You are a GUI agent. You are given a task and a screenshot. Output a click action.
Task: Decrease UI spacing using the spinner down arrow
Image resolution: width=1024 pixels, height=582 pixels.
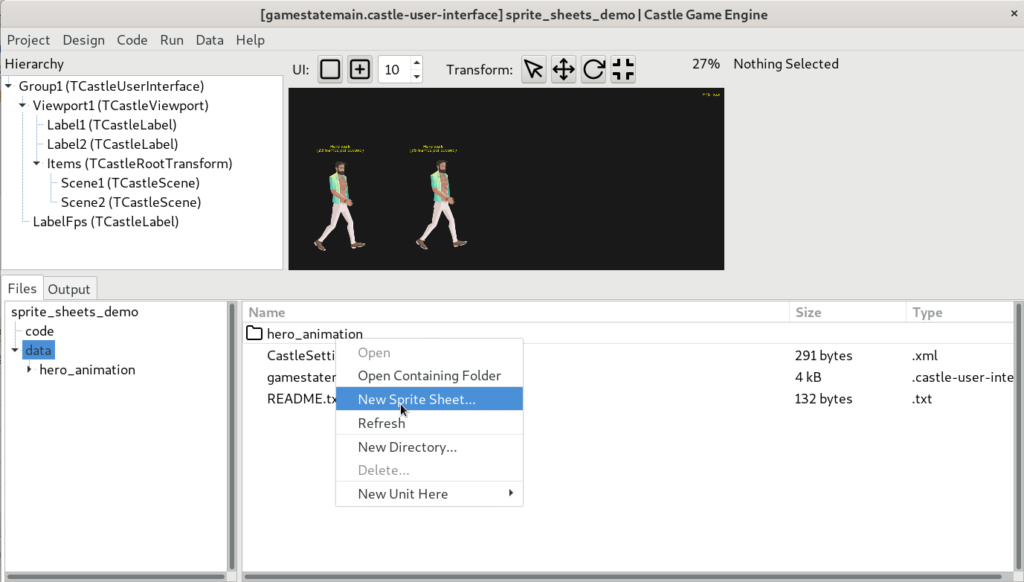pyautogui.click(x=418, y=75)
